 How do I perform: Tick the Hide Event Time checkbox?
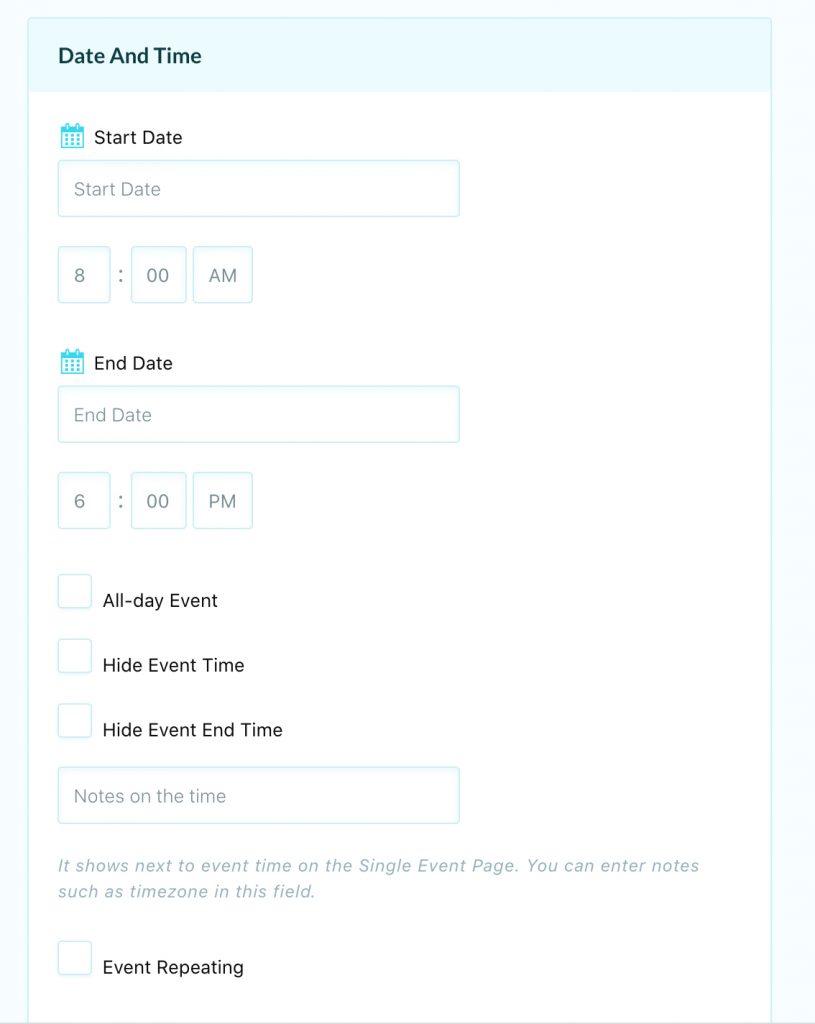pyautogui.click(x=74, y=656)
